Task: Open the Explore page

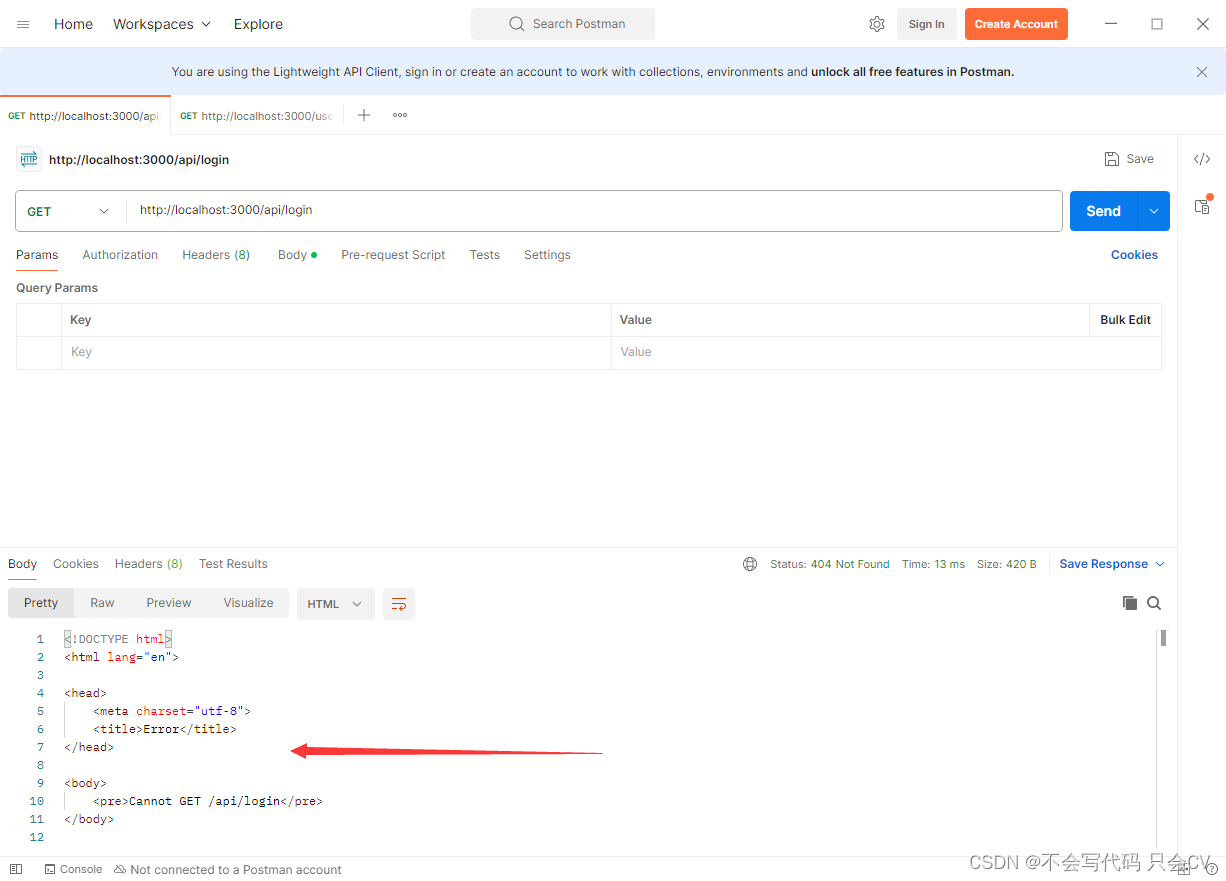Action: tap(258, 24)
